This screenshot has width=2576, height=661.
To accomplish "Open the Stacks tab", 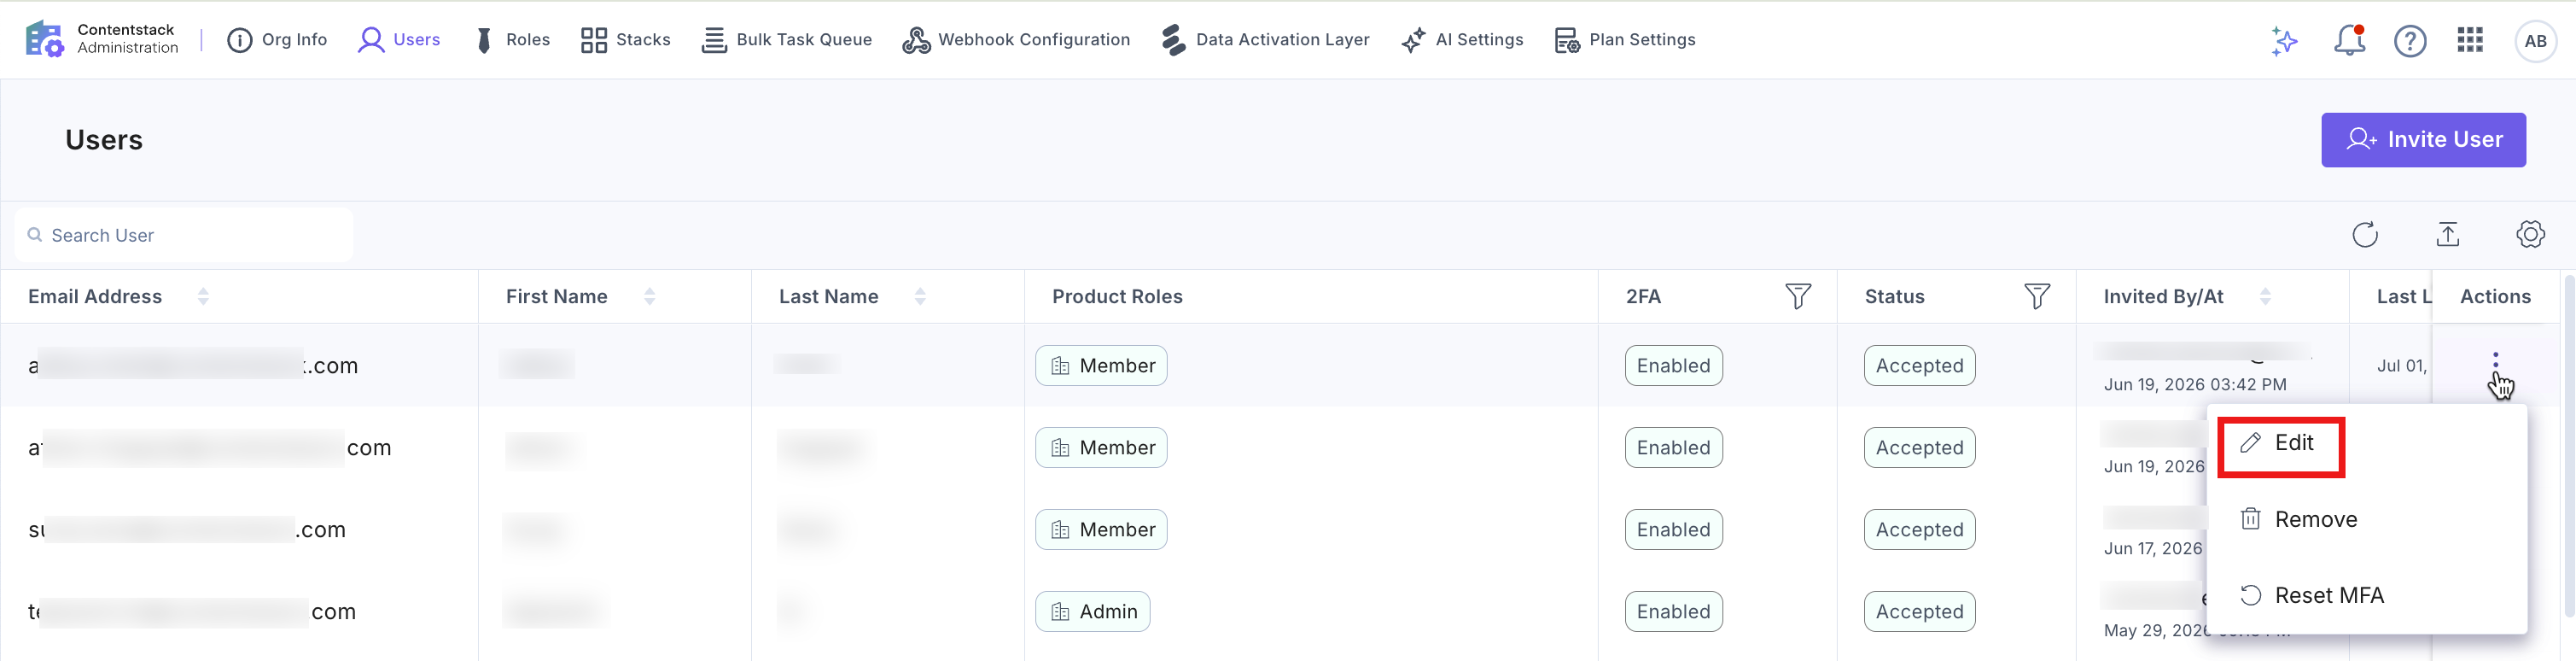I will (625, 40).
